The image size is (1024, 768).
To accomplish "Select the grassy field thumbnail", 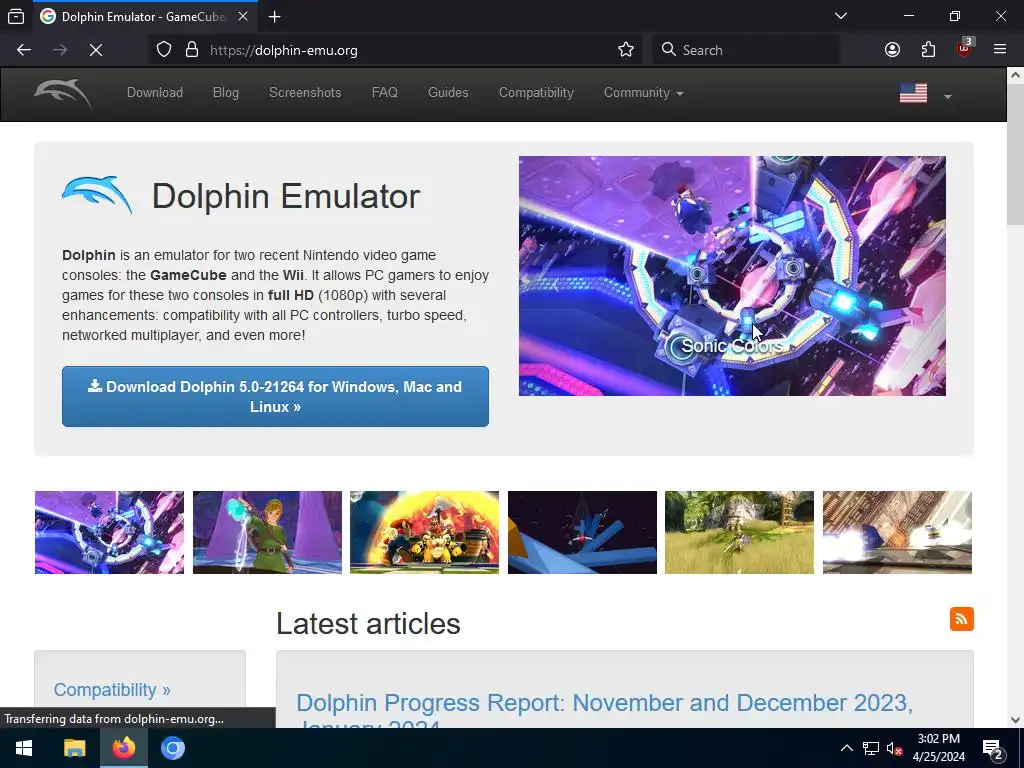I will (x=739, y=532).
